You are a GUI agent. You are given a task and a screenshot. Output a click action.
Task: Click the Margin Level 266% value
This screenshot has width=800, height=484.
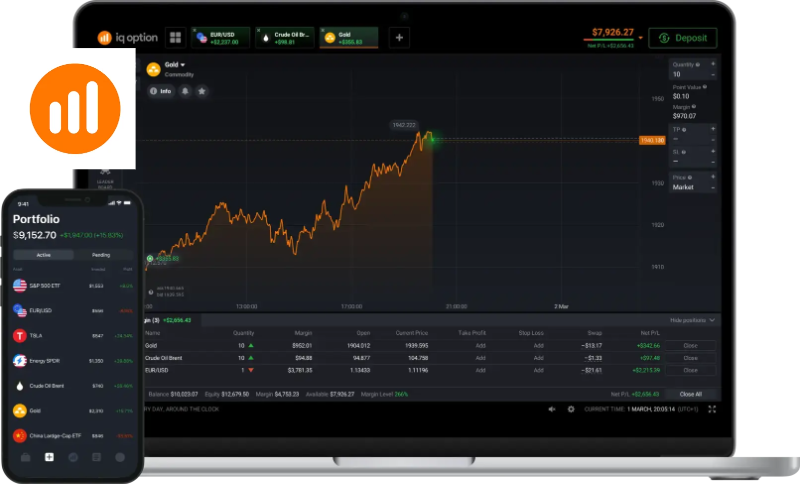point(401,394)
